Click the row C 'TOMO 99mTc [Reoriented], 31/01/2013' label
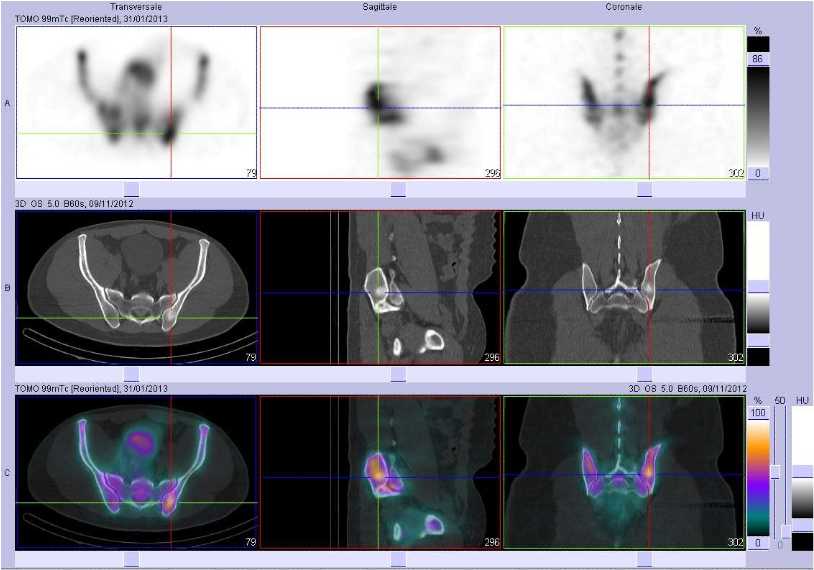 [x=91, y=388]
